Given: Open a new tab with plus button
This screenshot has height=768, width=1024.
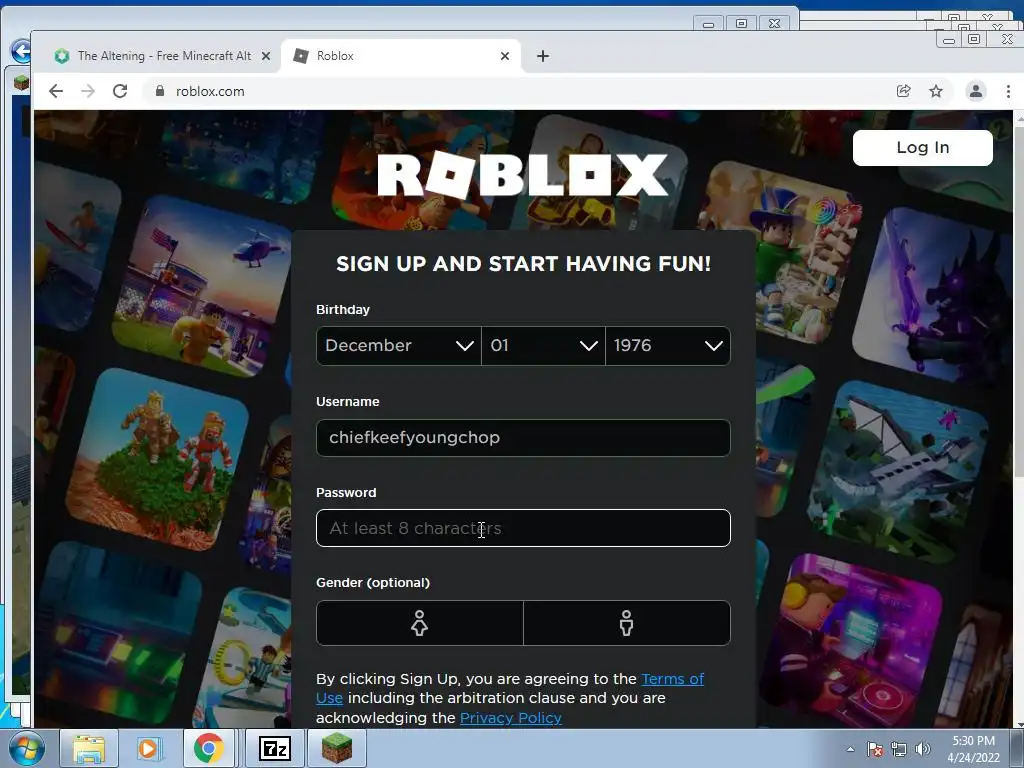Looking at the screenshot, I should [543, 56].
